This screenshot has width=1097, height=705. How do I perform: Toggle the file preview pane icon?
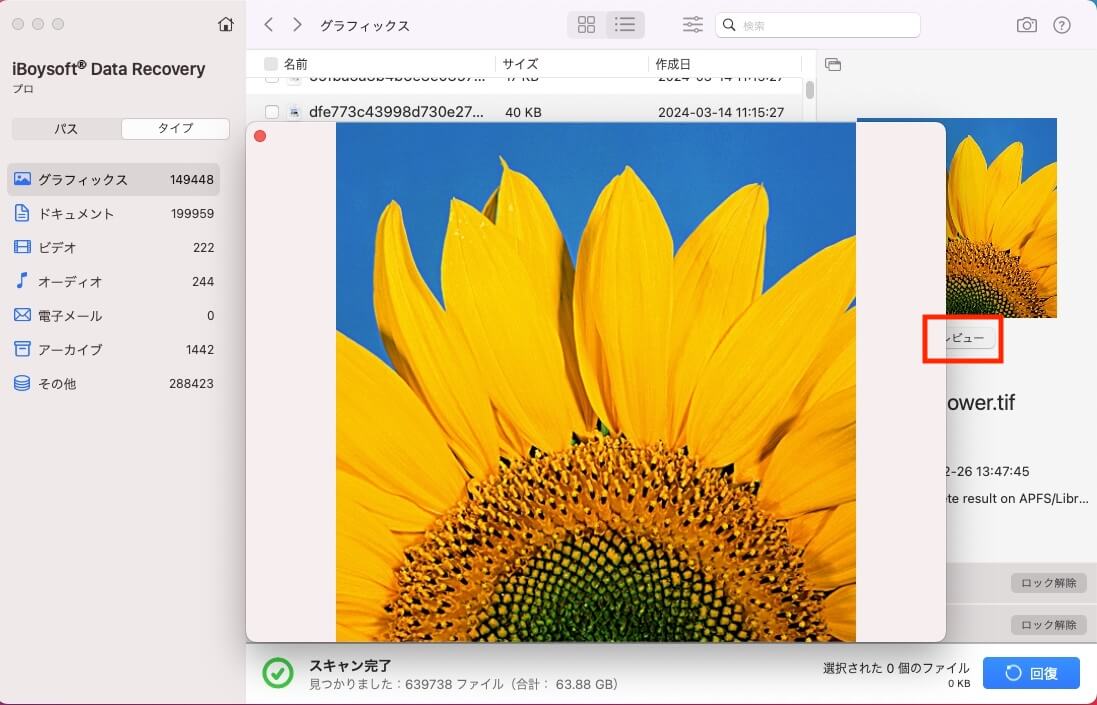pos(833,63)
